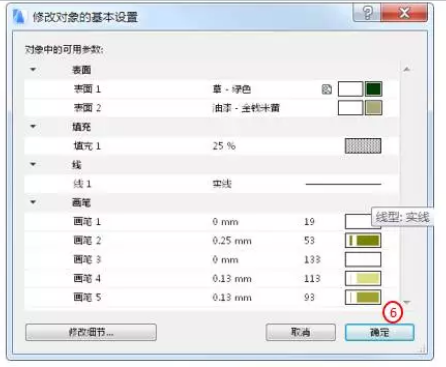Click the white pen swatch for 画笔 3
Viewport: 446px width, 367px height.
[363, 259]
